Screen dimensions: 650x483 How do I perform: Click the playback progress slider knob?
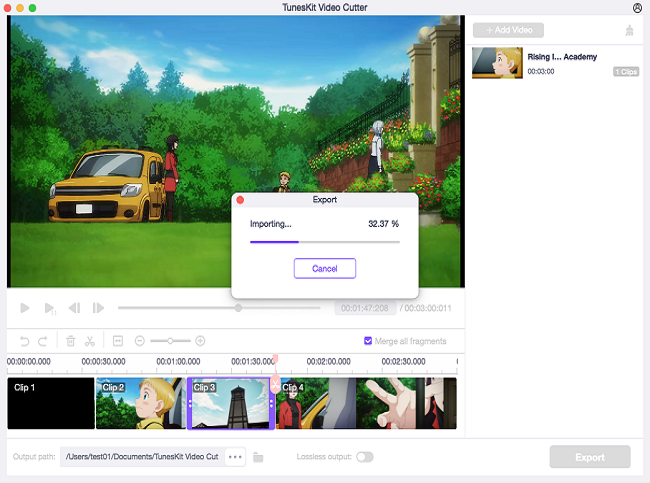238,308
